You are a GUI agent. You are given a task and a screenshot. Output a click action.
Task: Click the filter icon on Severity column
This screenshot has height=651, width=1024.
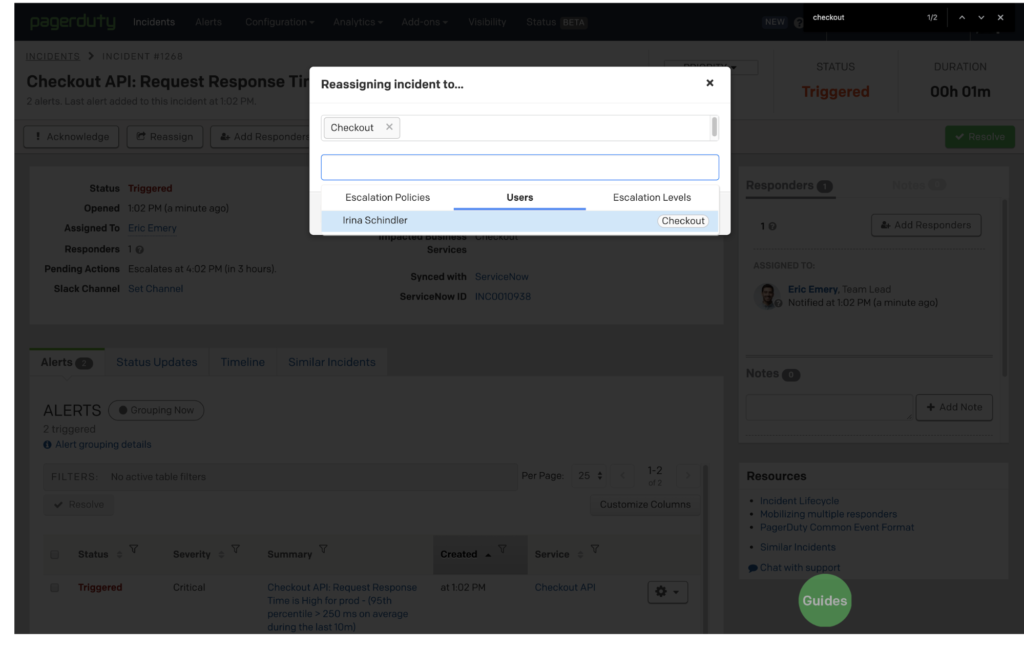coord(235,549)
